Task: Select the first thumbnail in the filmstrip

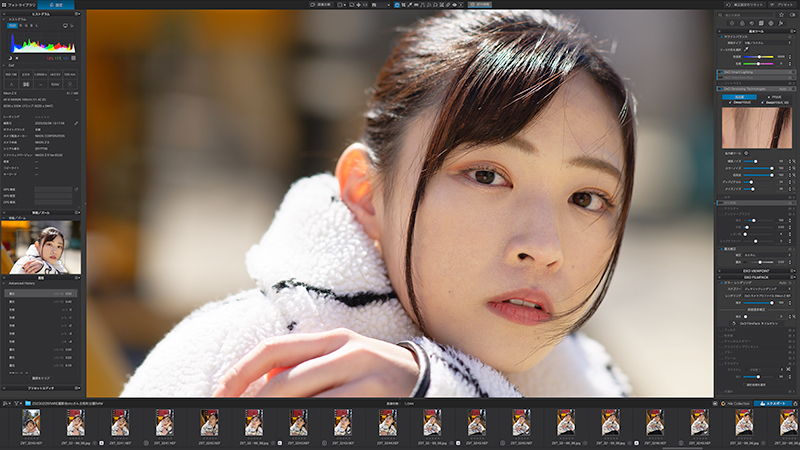Action: pos(31,422)
